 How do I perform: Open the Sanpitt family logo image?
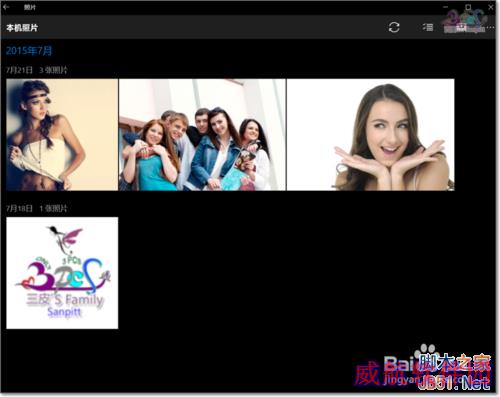62,273
